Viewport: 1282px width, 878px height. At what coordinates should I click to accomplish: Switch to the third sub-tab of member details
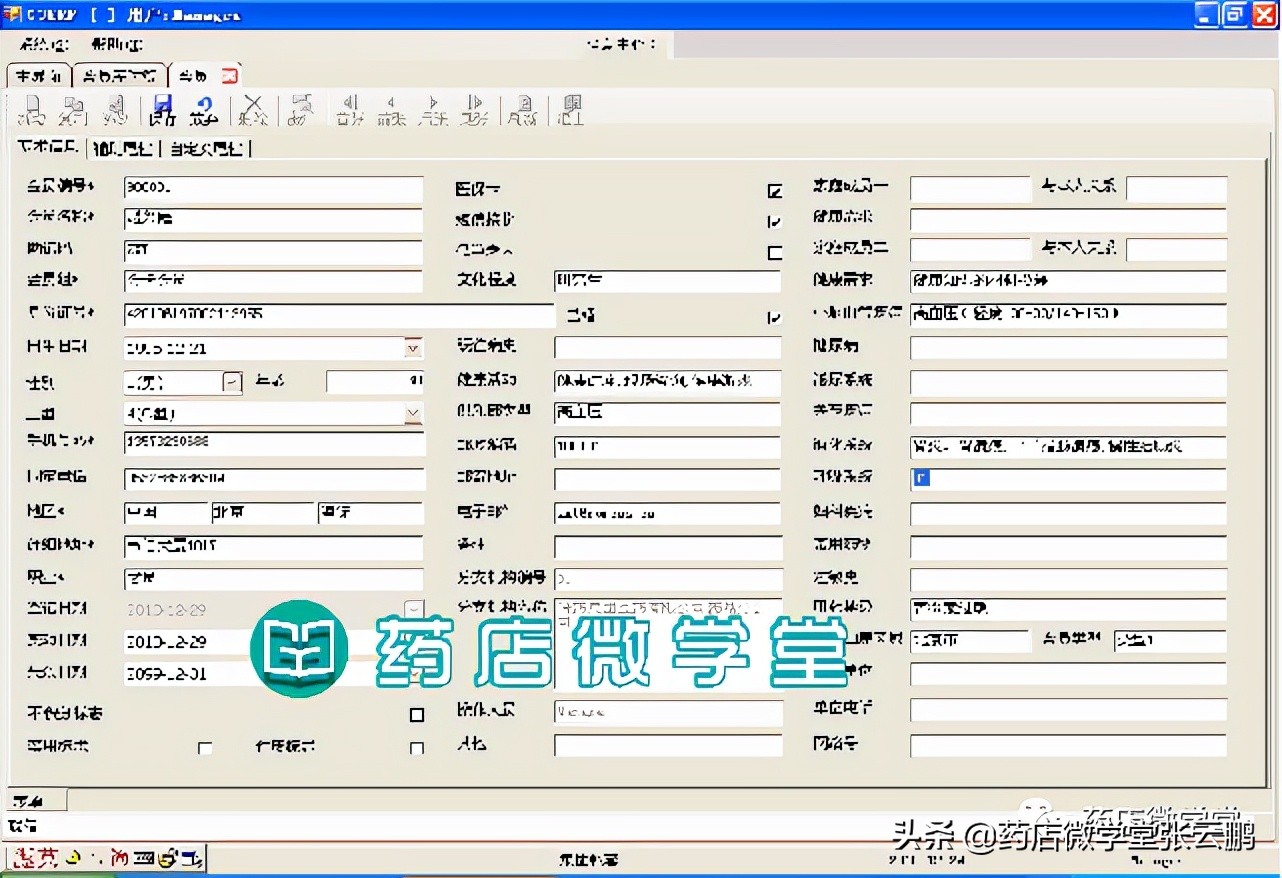coord(207,148)
